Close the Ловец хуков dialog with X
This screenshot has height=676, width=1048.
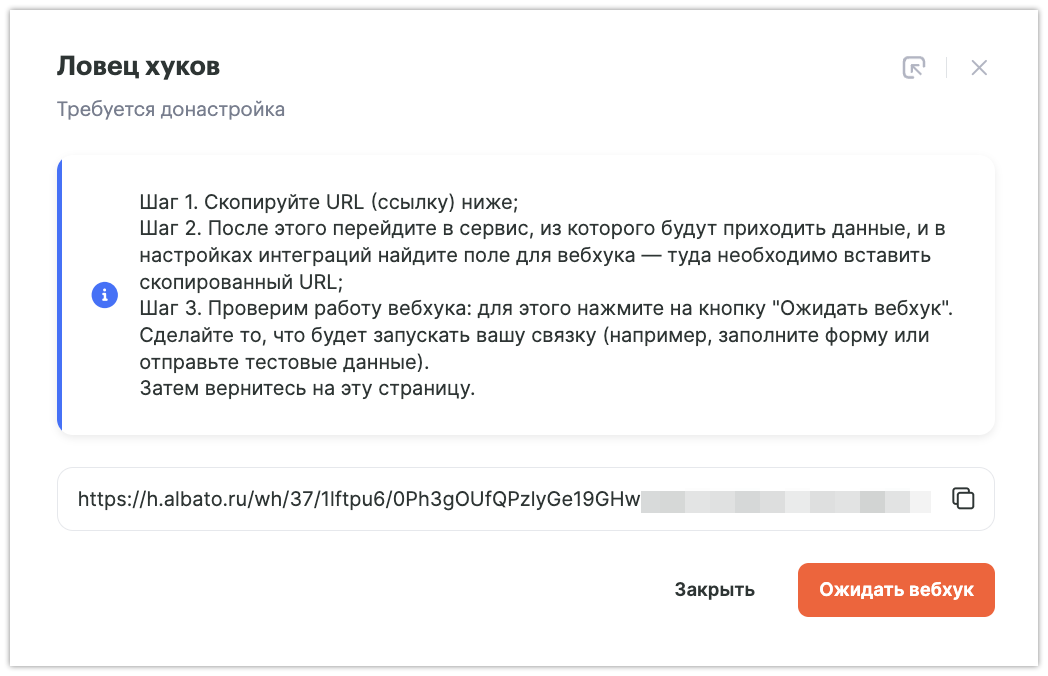(x=979, y=68)
